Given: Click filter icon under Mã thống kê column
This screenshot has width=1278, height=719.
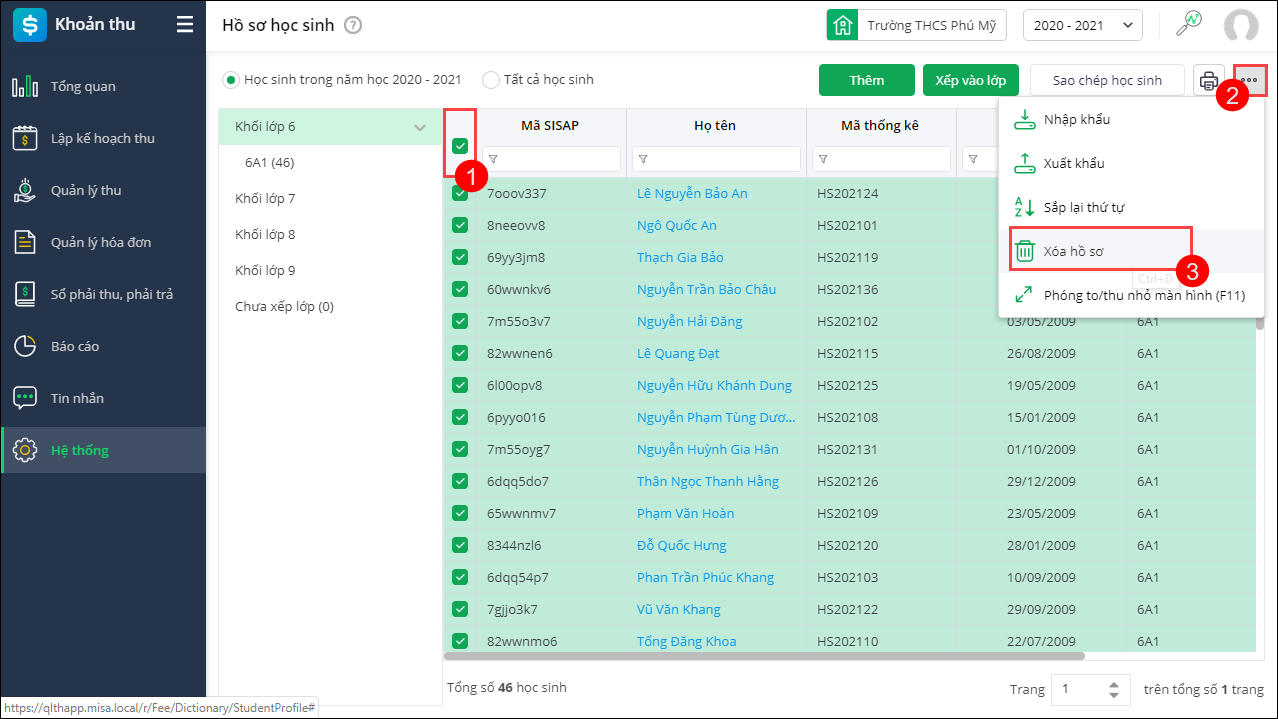Looking at the screenshot, I should point(824,159).
